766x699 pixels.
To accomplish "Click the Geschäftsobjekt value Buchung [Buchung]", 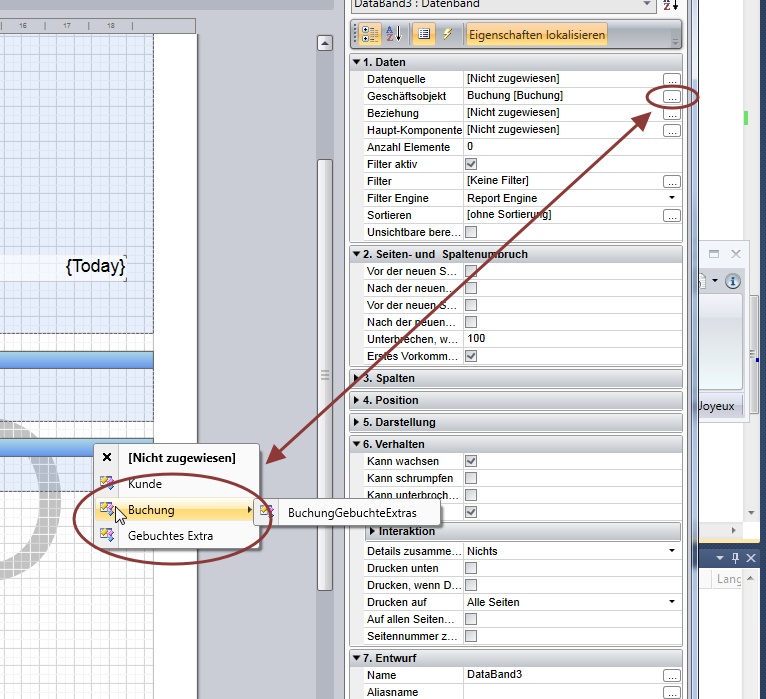I will pos(515,95).
